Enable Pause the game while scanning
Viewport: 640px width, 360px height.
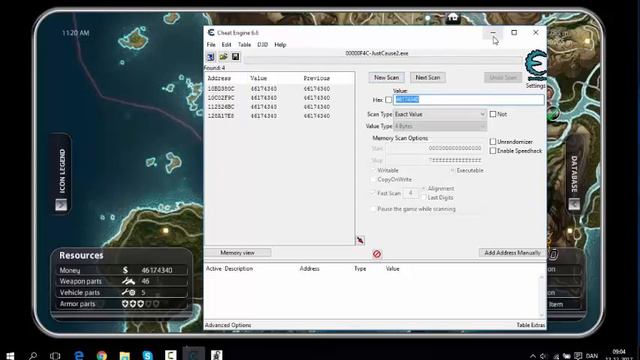[373, 209]
